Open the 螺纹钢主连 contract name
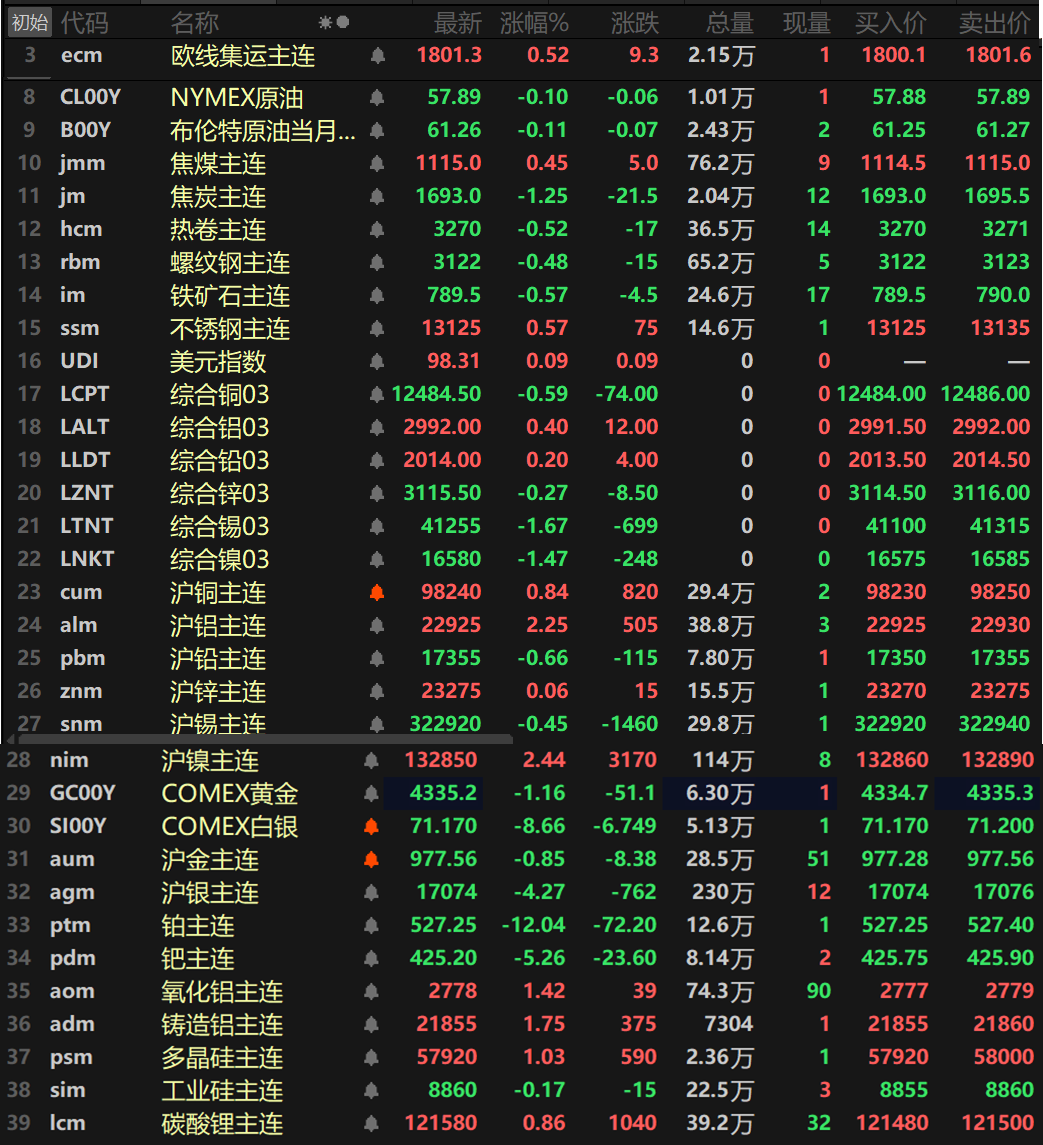 230,263
